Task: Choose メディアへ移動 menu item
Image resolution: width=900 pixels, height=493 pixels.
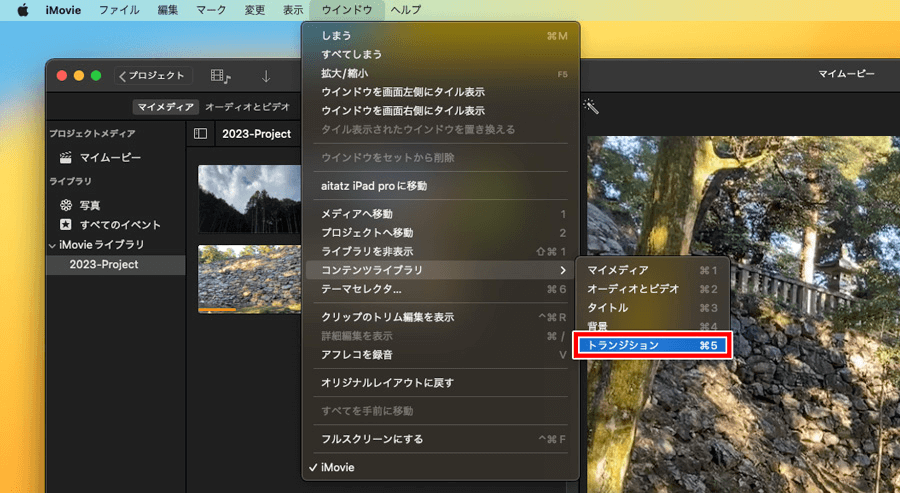Action: [441, 214]
